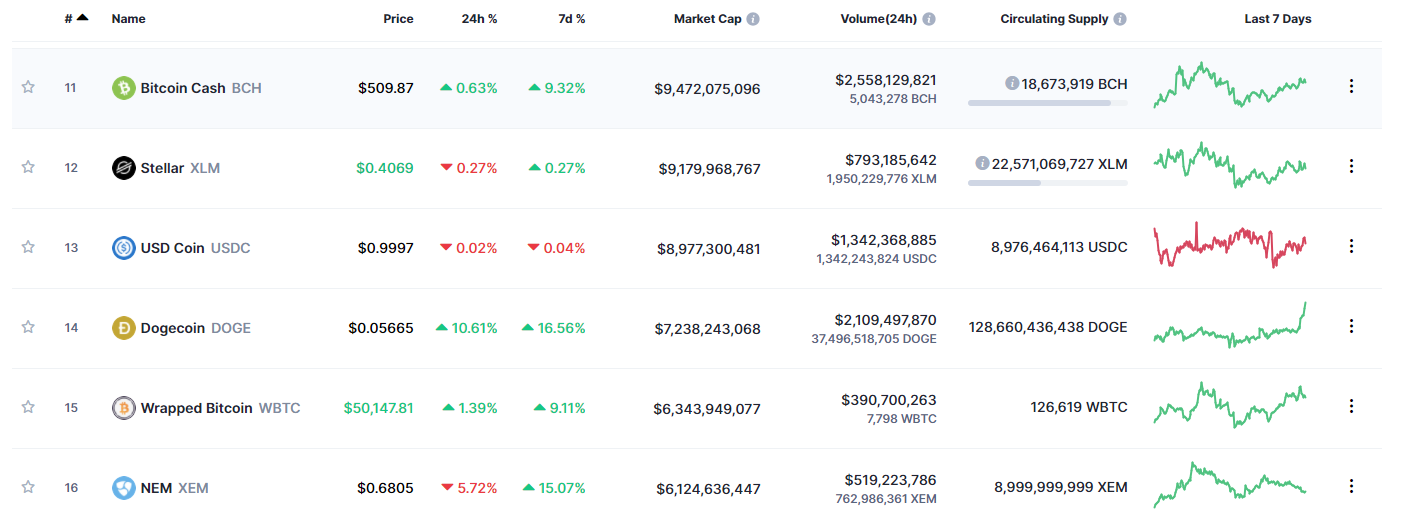Open Bitcoin Cash more options menu

(1351, 87)
